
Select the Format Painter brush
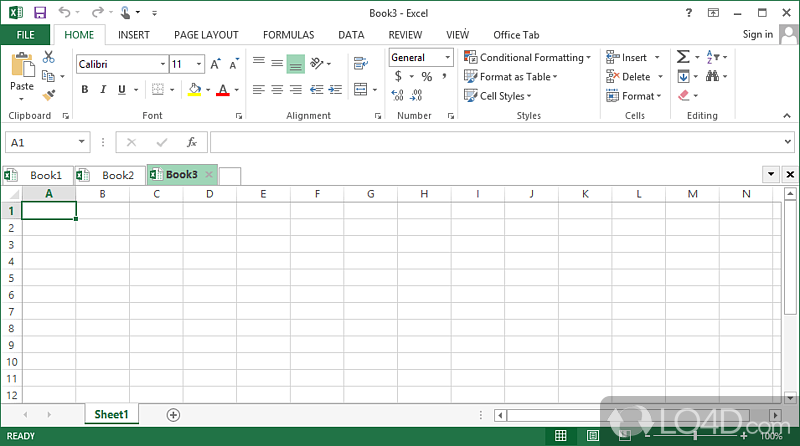[49, 95]
